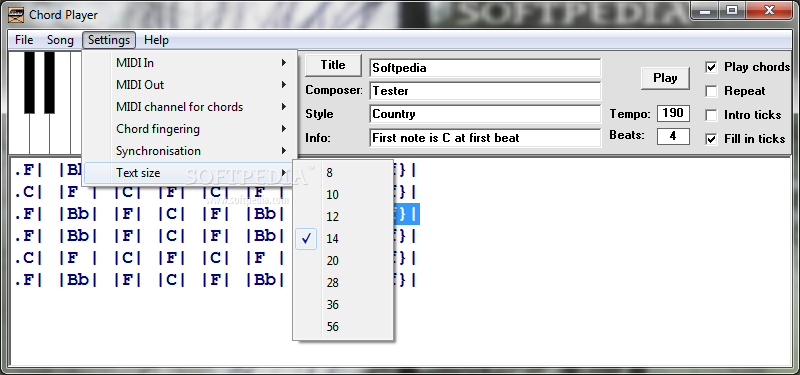This screenshot has width=800, height=375.
Task: Enable the Intro ticks checkbox
Action: click(x=711, y=115)
